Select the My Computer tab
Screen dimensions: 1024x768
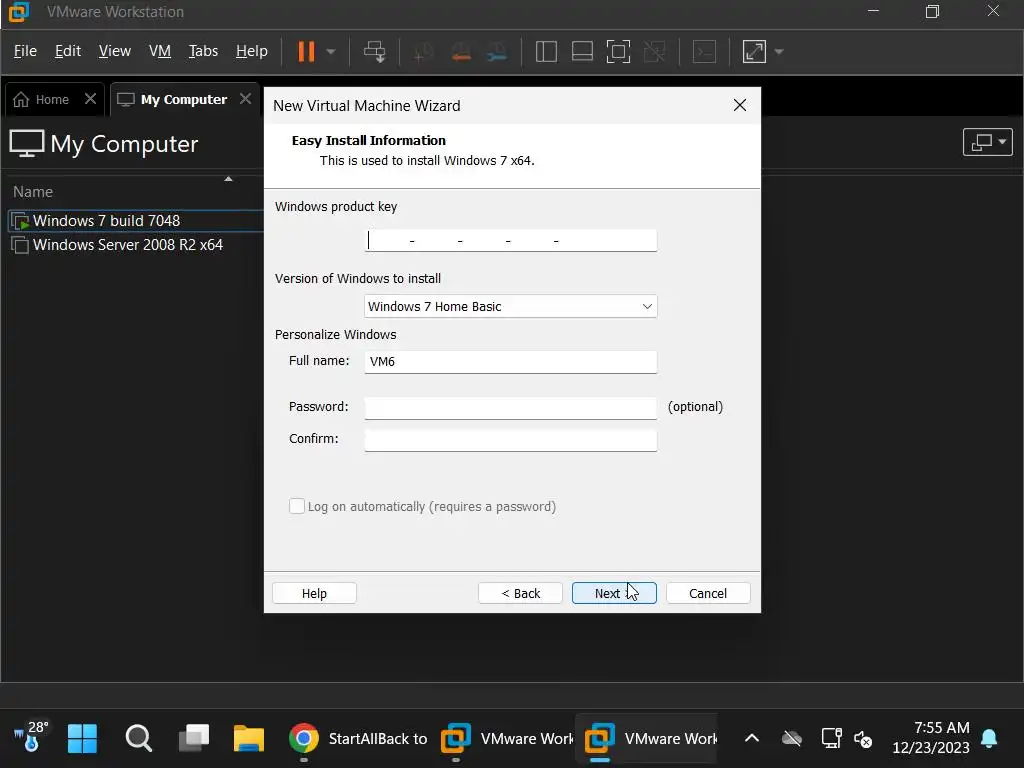tap(173, 99)
